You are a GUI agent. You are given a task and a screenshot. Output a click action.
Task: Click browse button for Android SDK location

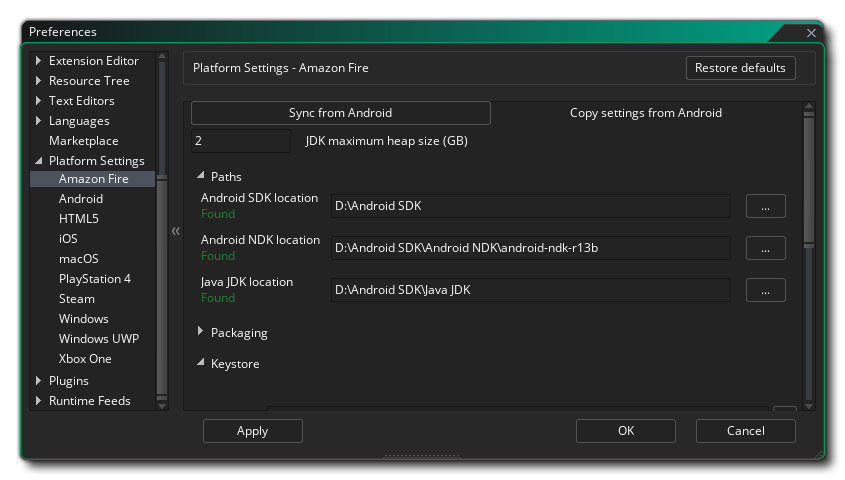765,206
